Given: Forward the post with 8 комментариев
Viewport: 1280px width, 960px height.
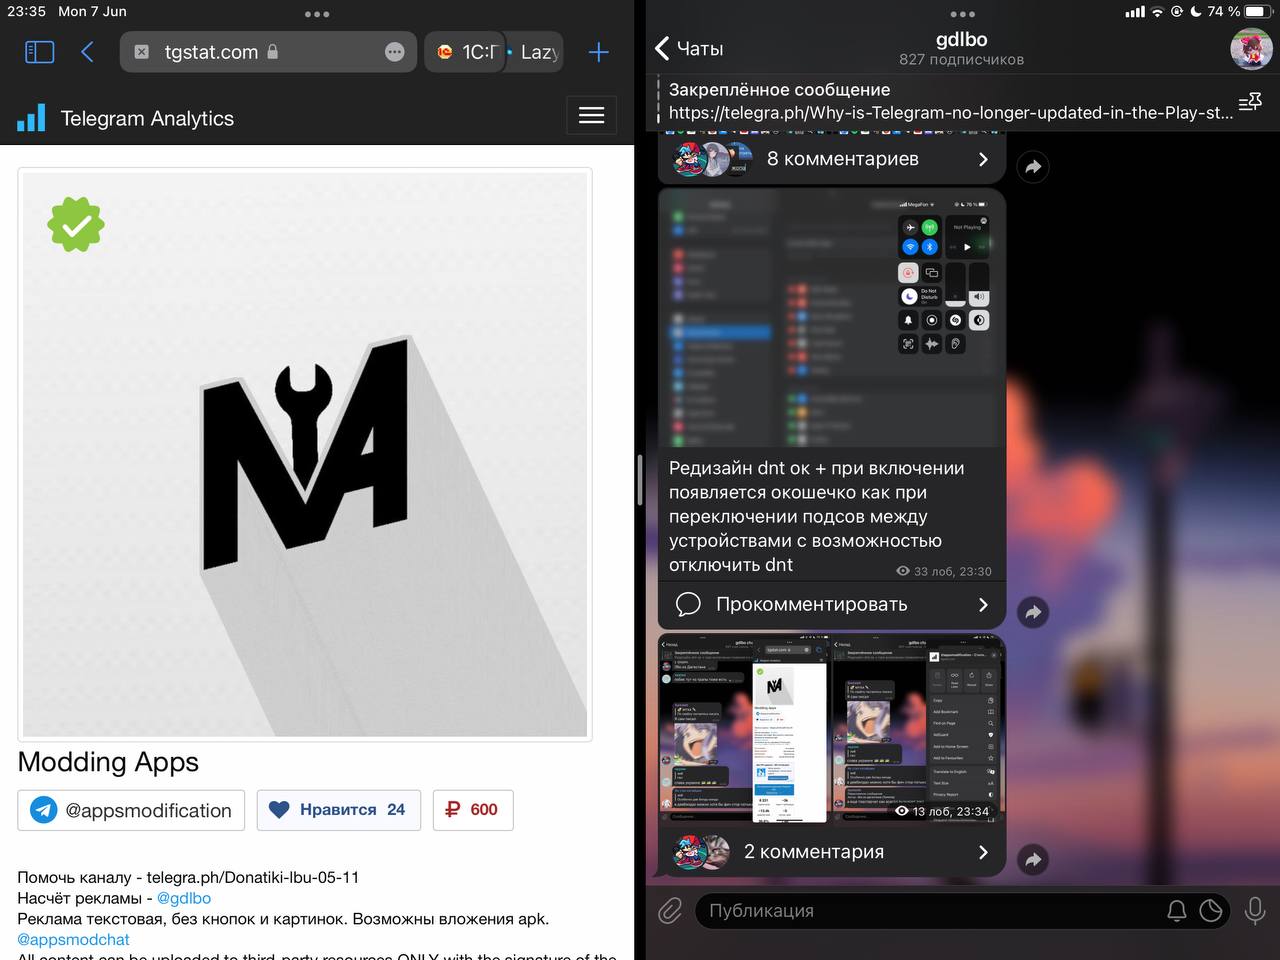Looking at the screenshot, I should tap(1033, 167).
